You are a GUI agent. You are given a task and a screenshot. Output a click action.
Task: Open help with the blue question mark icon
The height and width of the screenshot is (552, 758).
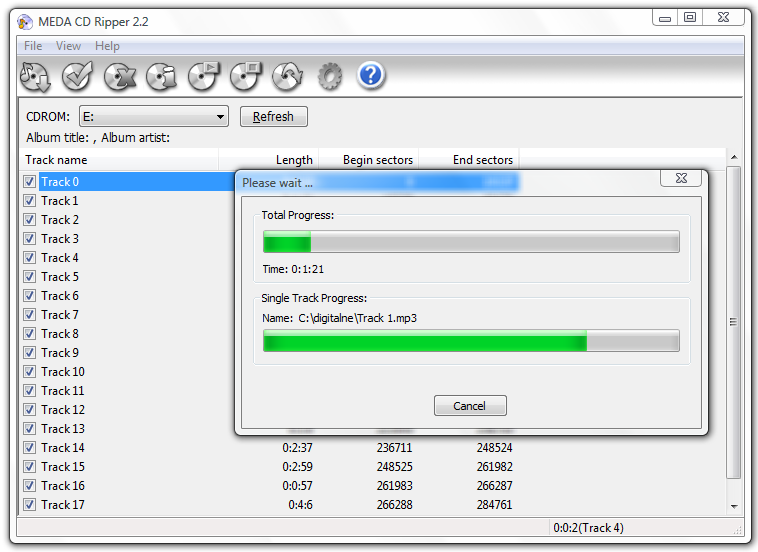371,75
